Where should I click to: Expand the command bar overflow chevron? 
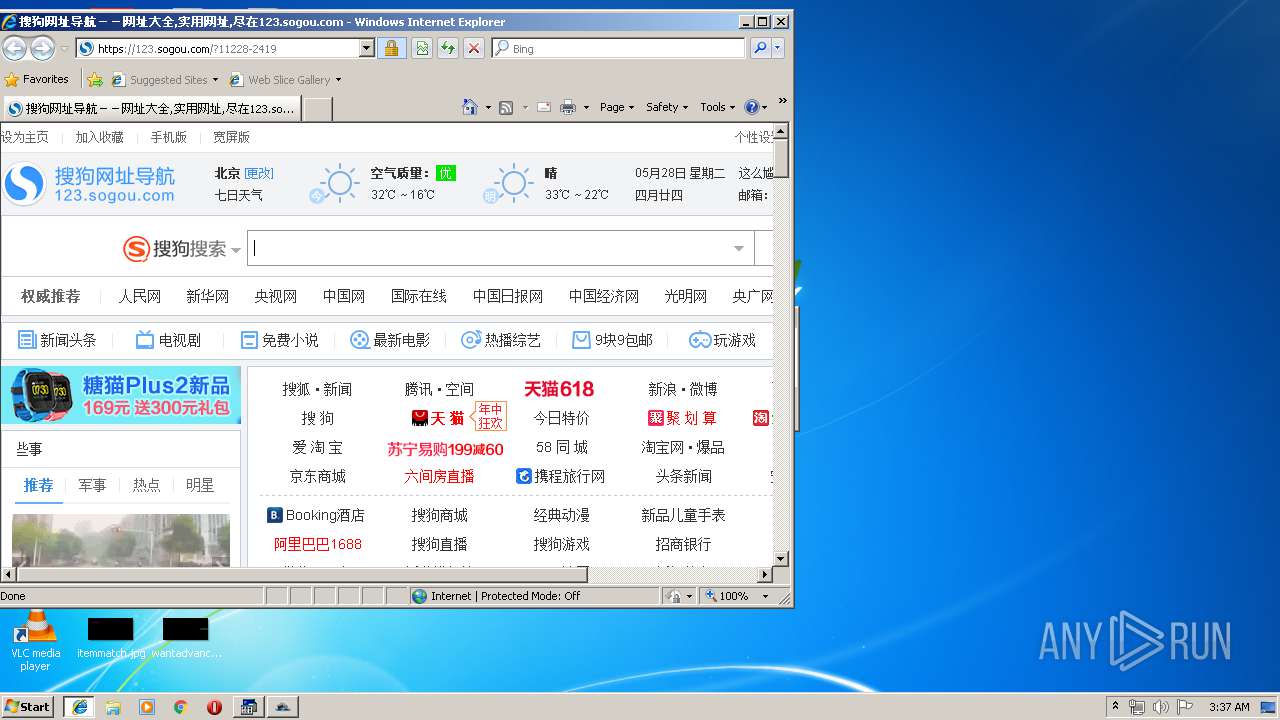pyautogui.click(x=782, y=101)
